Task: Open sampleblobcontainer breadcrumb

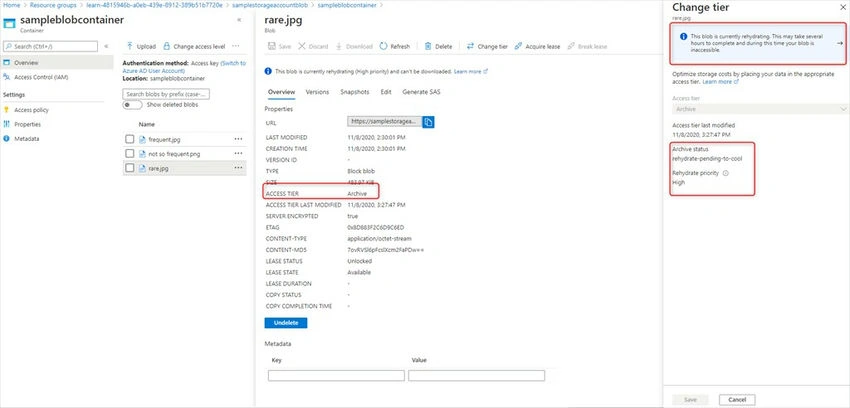Action: [x=347, y=5]
